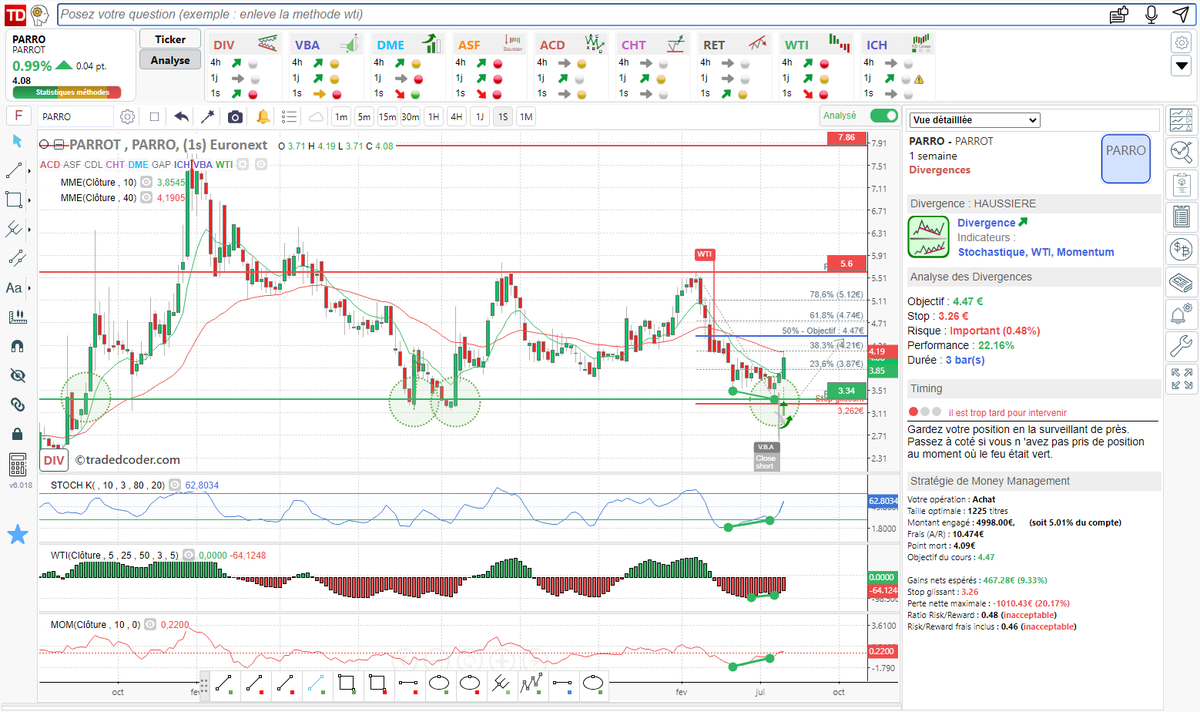Select the 4H timeframe
This screenshot has width=1200, height=712.
pyautogui.click(x=457, y=116)
